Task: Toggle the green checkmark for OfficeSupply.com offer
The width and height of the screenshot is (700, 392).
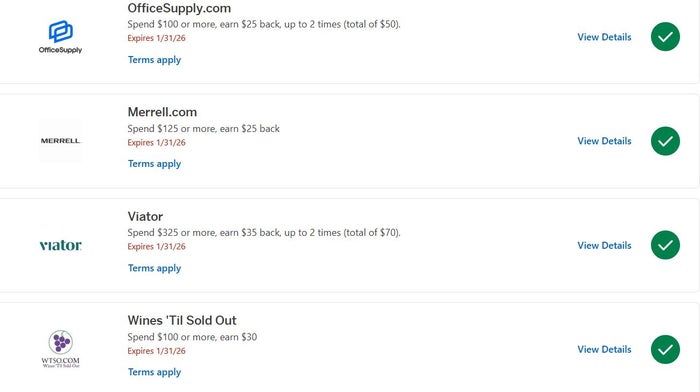Action: 665,37
